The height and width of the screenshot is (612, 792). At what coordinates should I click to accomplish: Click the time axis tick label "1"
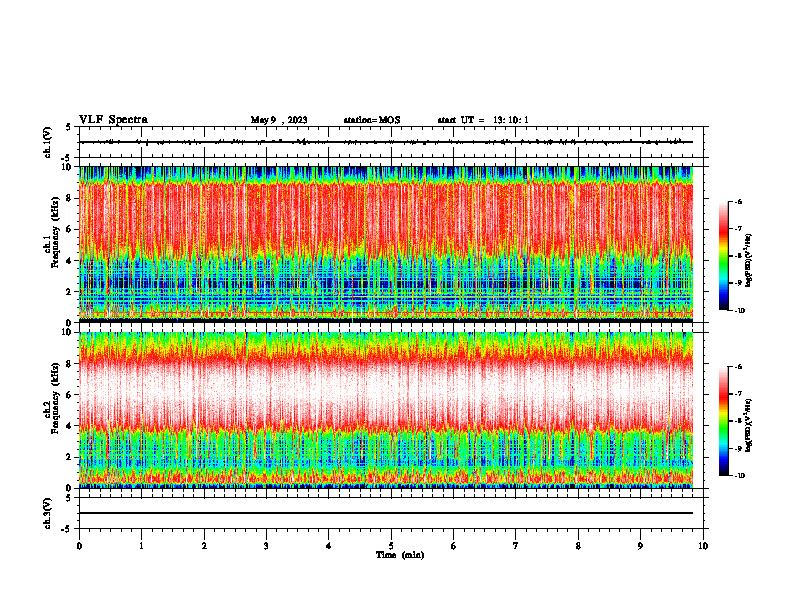141,546
